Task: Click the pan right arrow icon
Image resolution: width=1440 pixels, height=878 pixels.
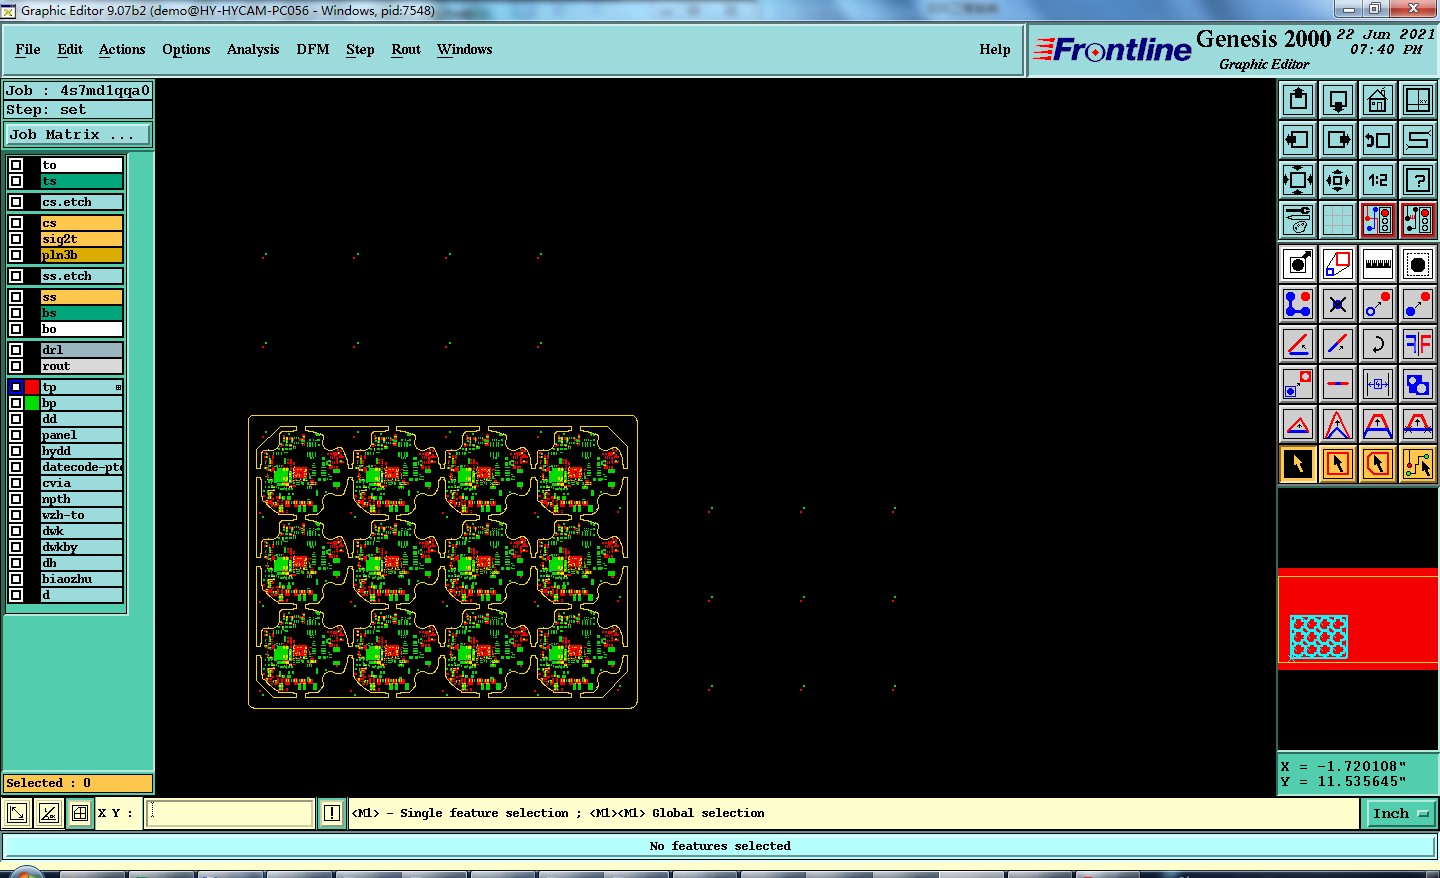Action: pyautogui.click(x=1338, y=140)
